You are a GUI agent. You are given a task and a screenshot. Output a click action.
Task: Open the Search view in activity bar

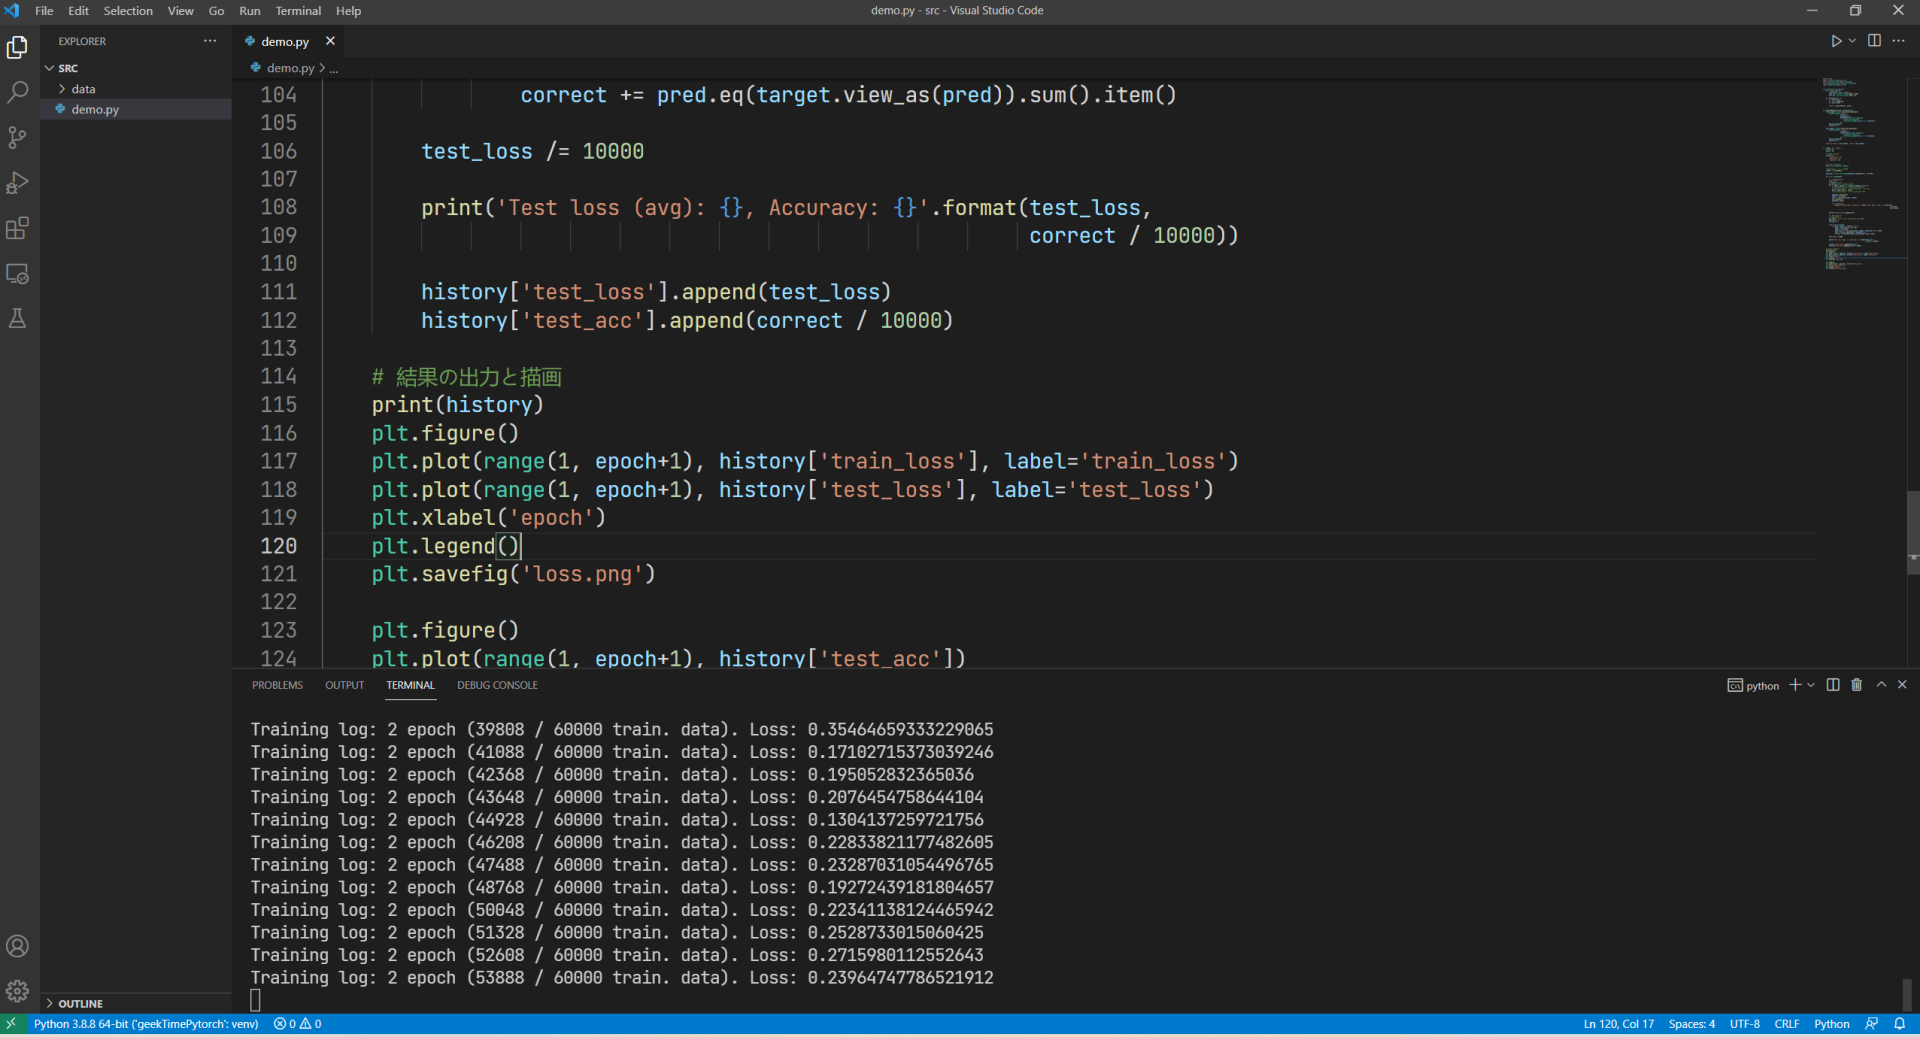(x=17, y=92)
